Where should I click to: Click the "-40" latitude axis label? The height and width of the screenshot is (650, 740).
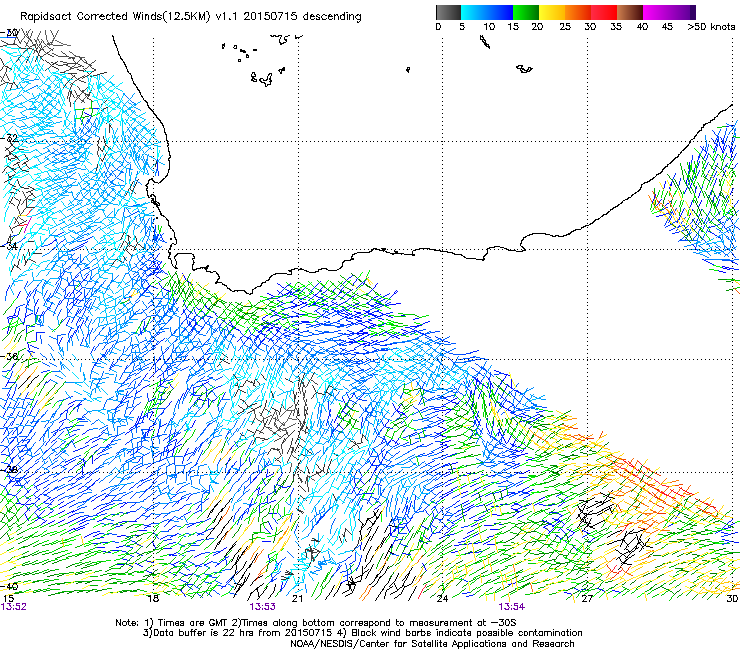[x=9, y=586]
